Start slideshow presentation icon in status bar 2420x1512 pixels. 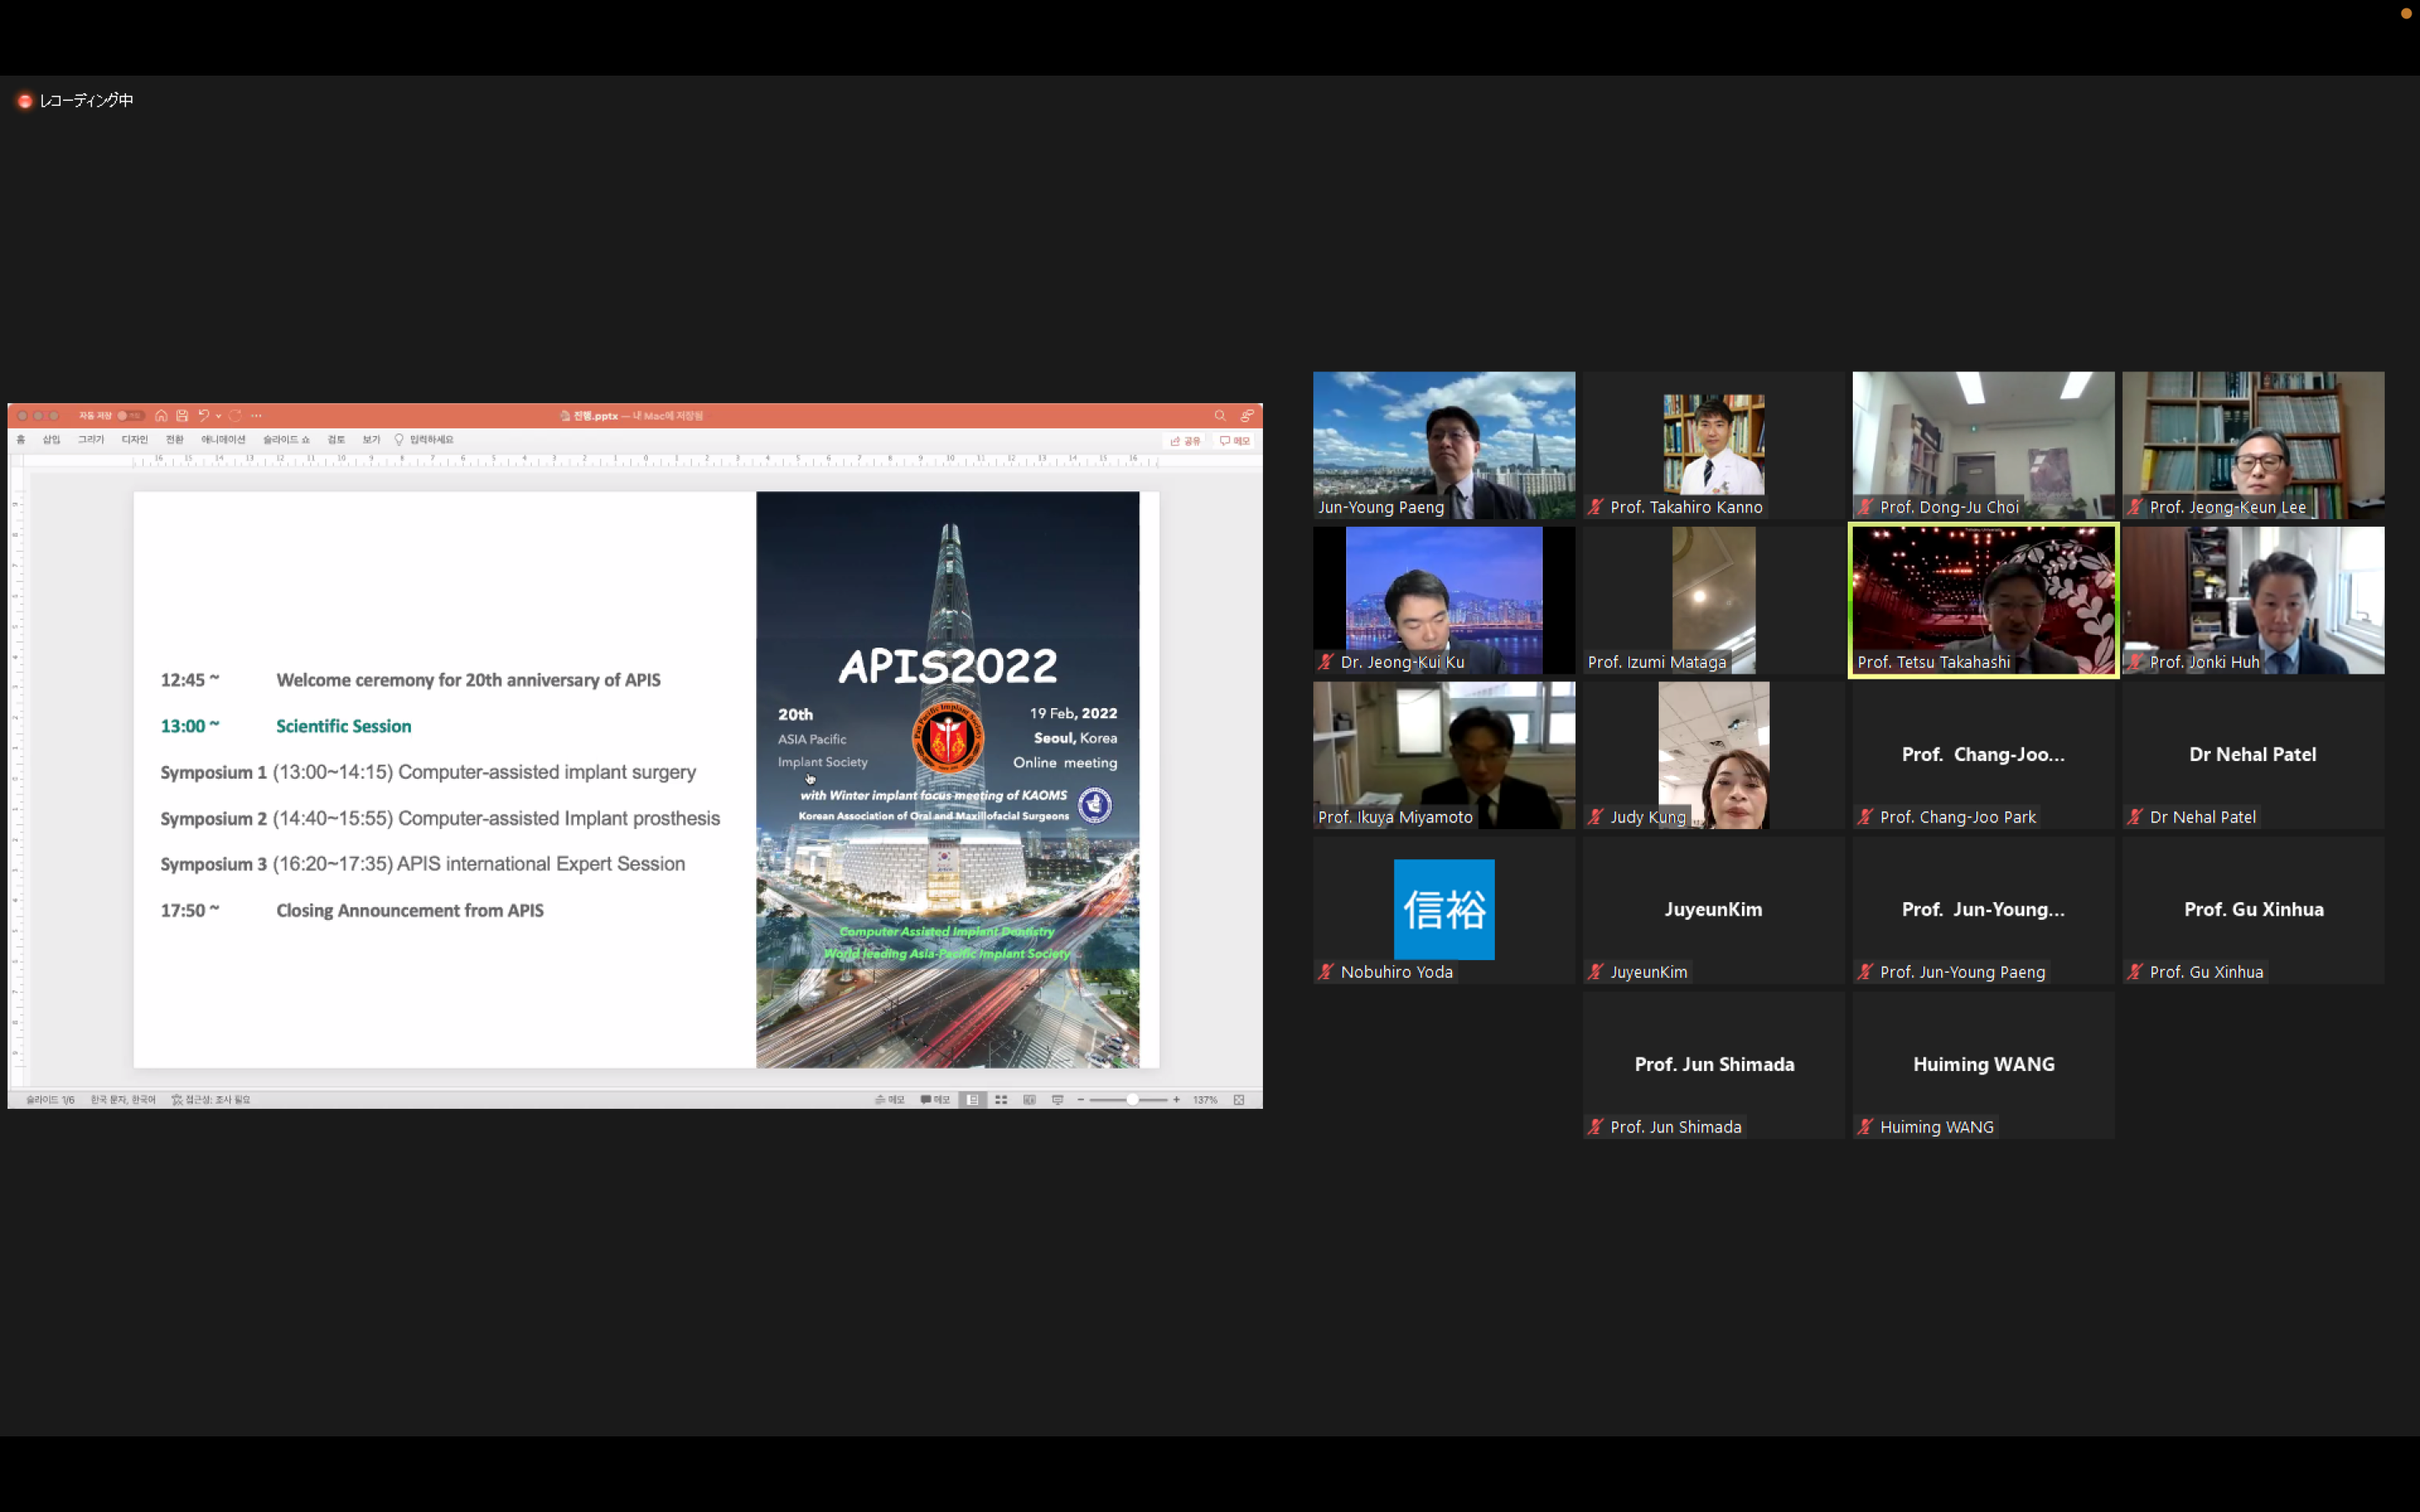coord(1058,1100)
